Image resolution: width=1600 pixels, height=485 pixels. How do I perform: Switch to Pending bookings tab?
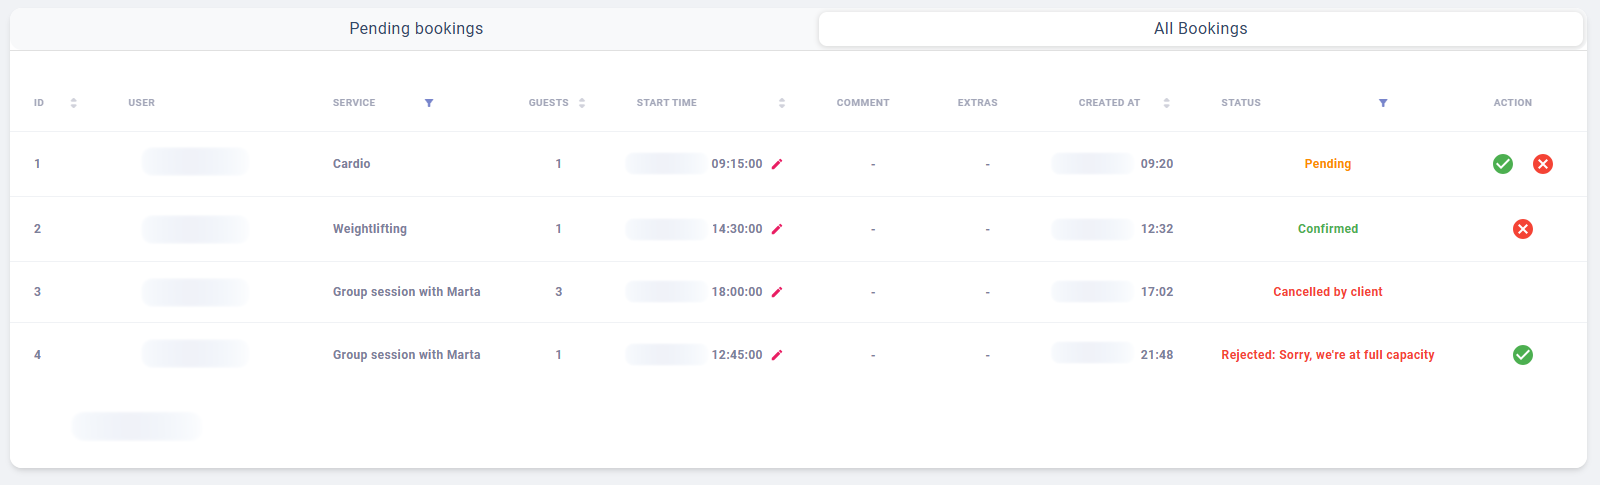416,29
